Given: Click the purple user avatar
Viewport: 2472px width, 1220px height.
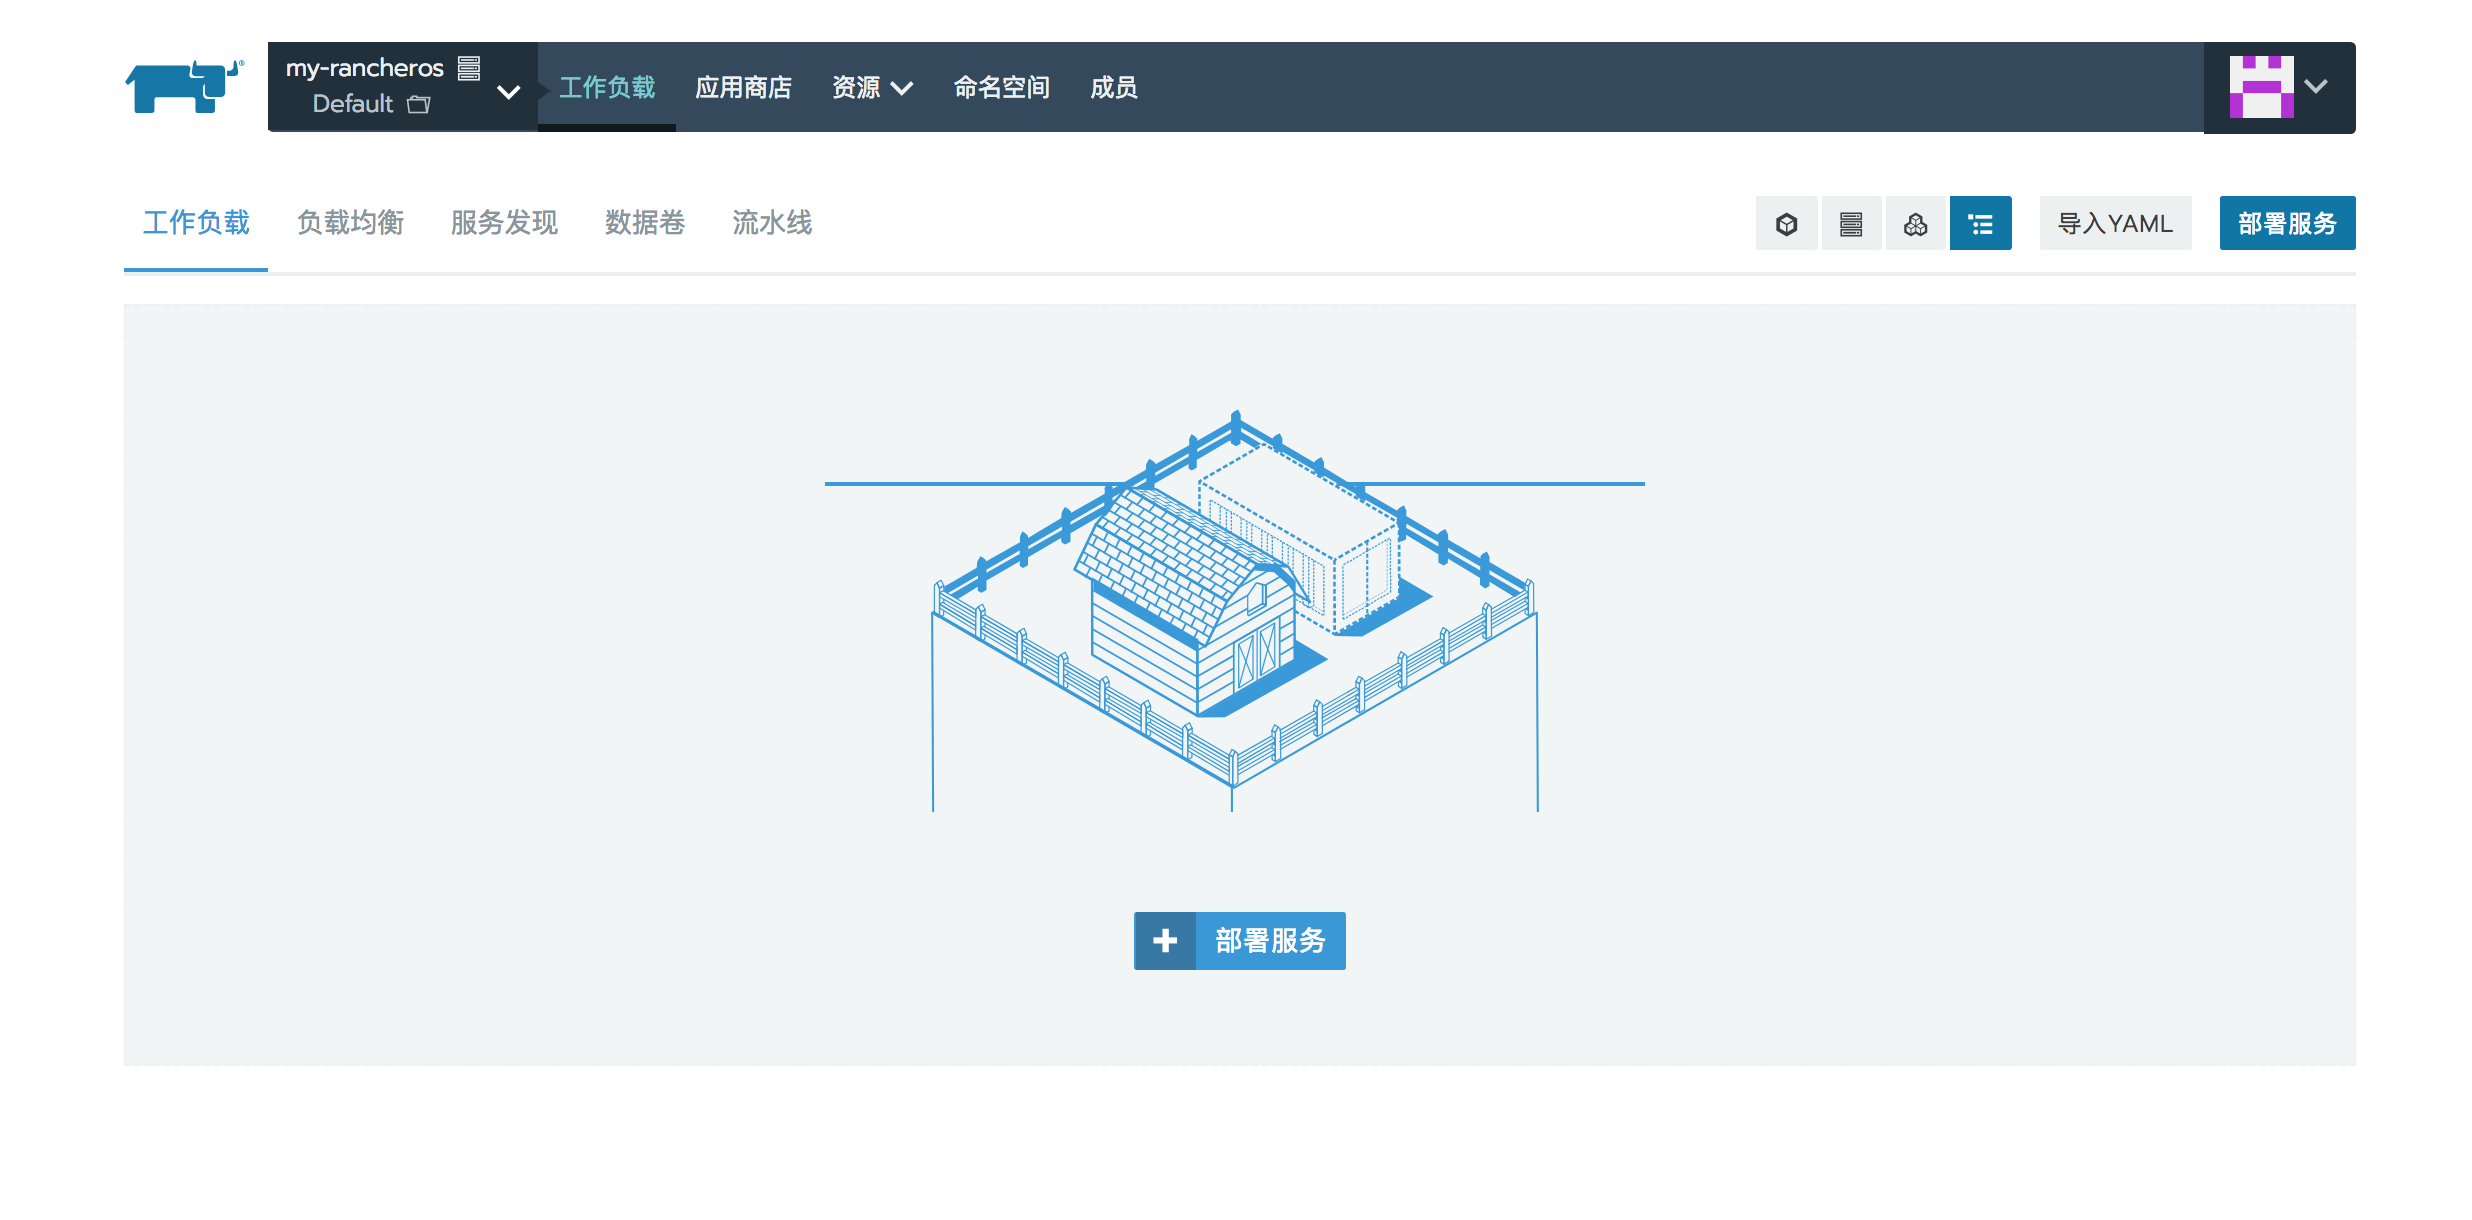Looking at the screenshot, I should [x=2260, y=87].
